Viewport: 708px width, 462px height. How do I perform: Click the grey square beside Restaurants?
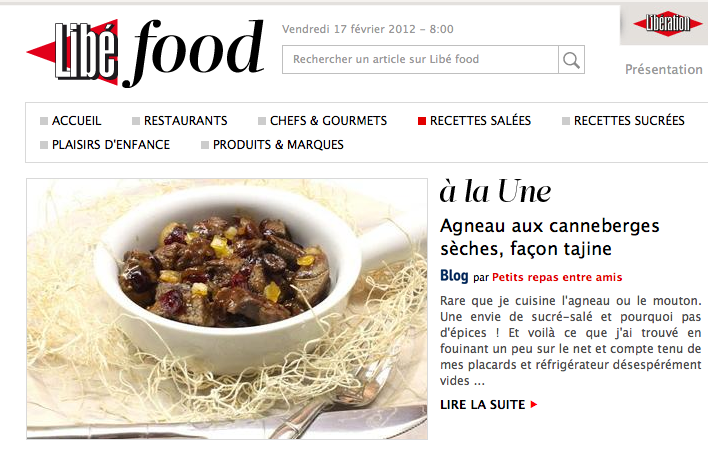pos(136,121)
